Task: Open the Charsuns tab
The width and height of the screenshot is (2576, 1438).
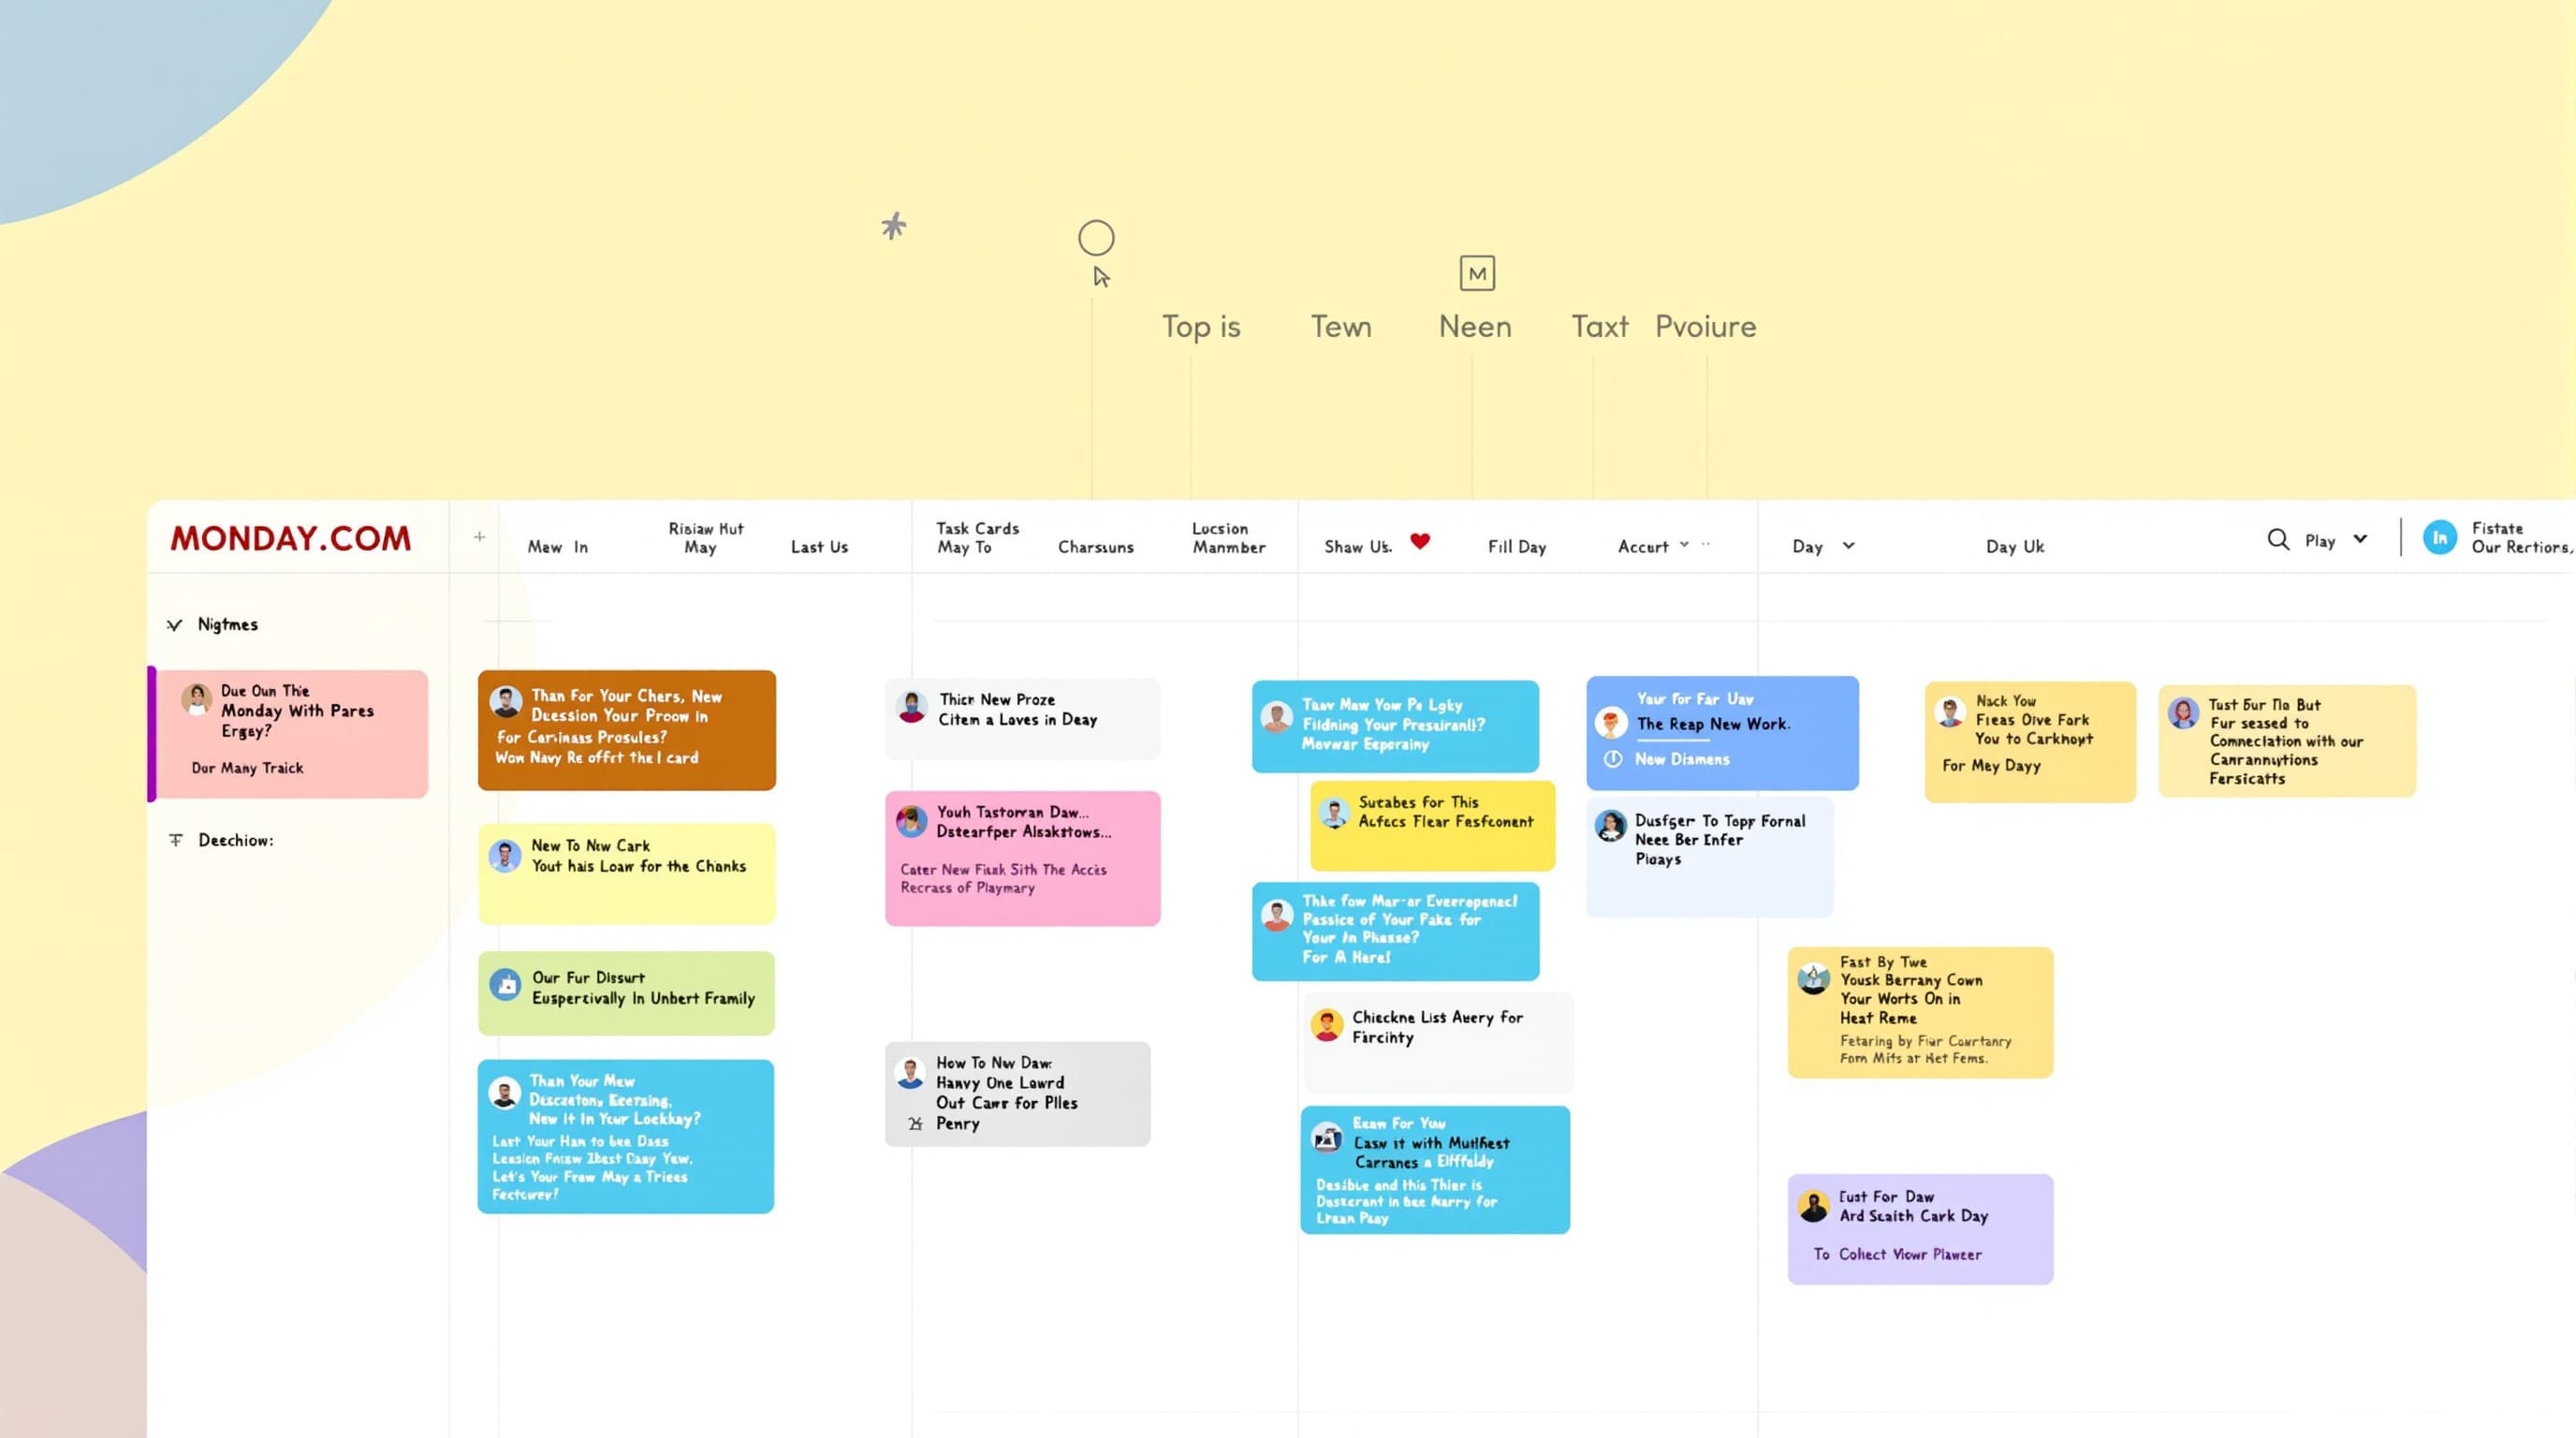Action: (x=1096, y=547)
